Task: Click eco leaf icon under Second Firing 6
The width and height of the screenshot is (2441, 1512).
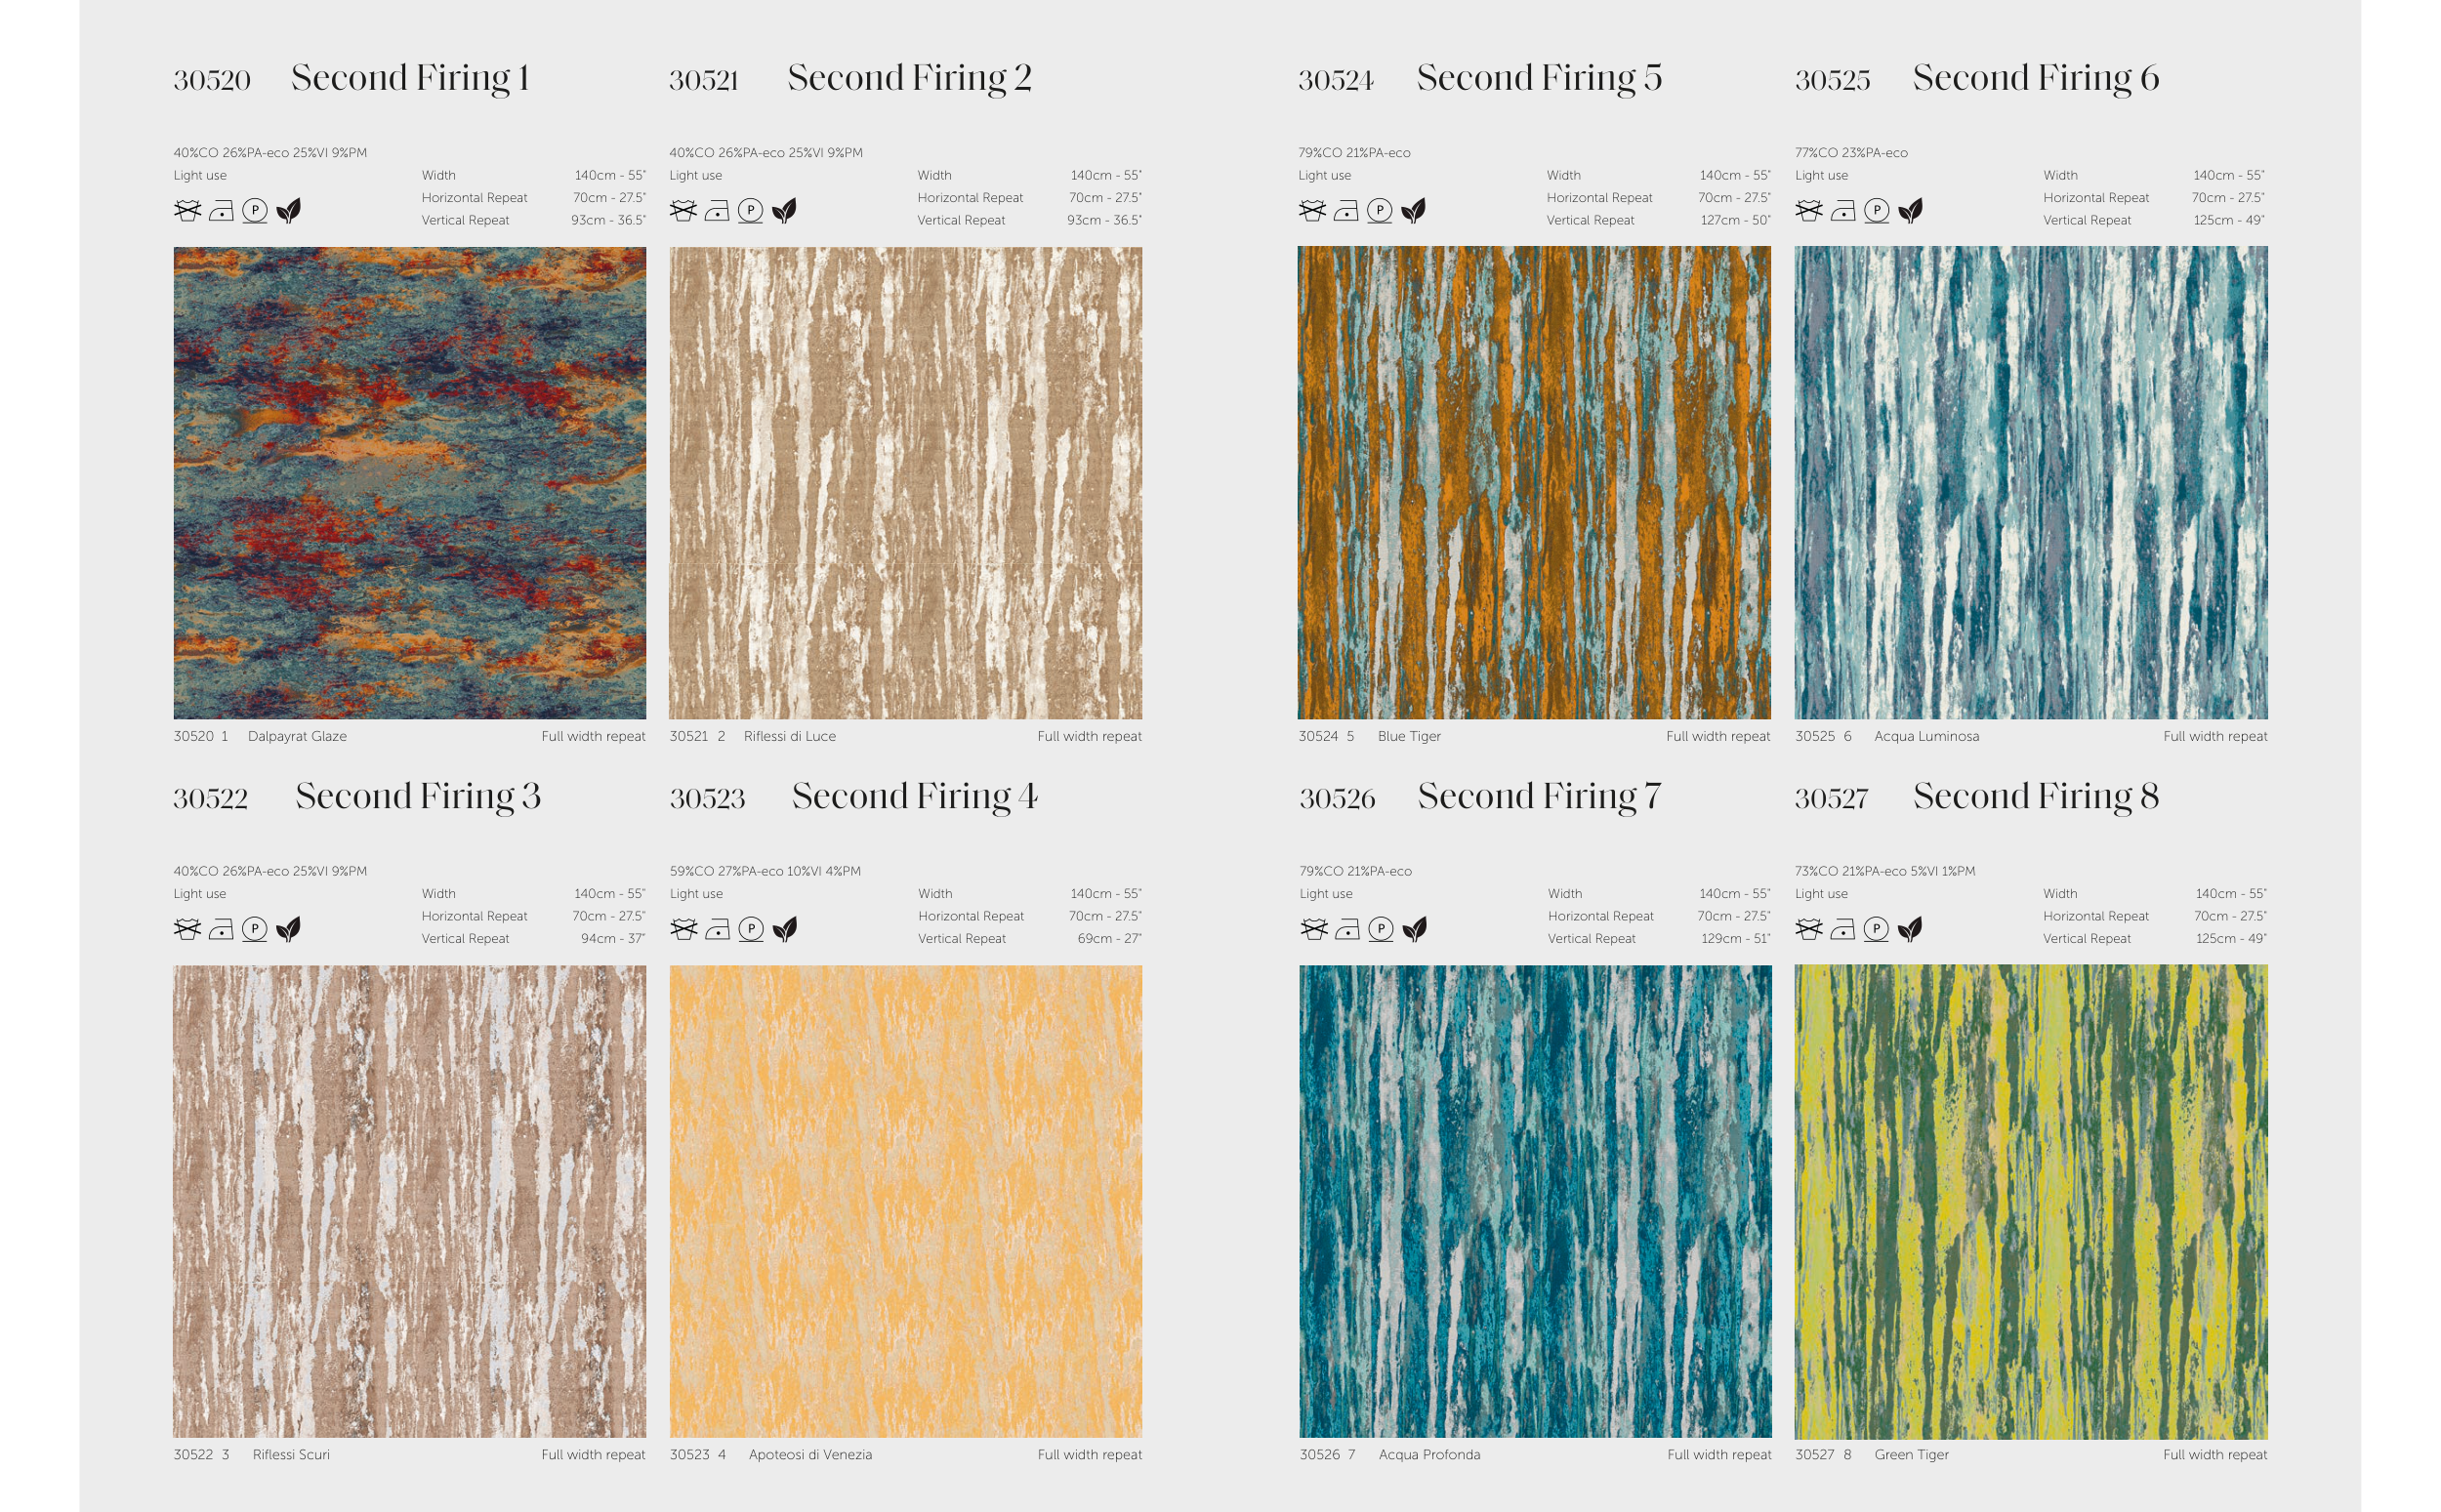Action: click(x=1910, y=211)
